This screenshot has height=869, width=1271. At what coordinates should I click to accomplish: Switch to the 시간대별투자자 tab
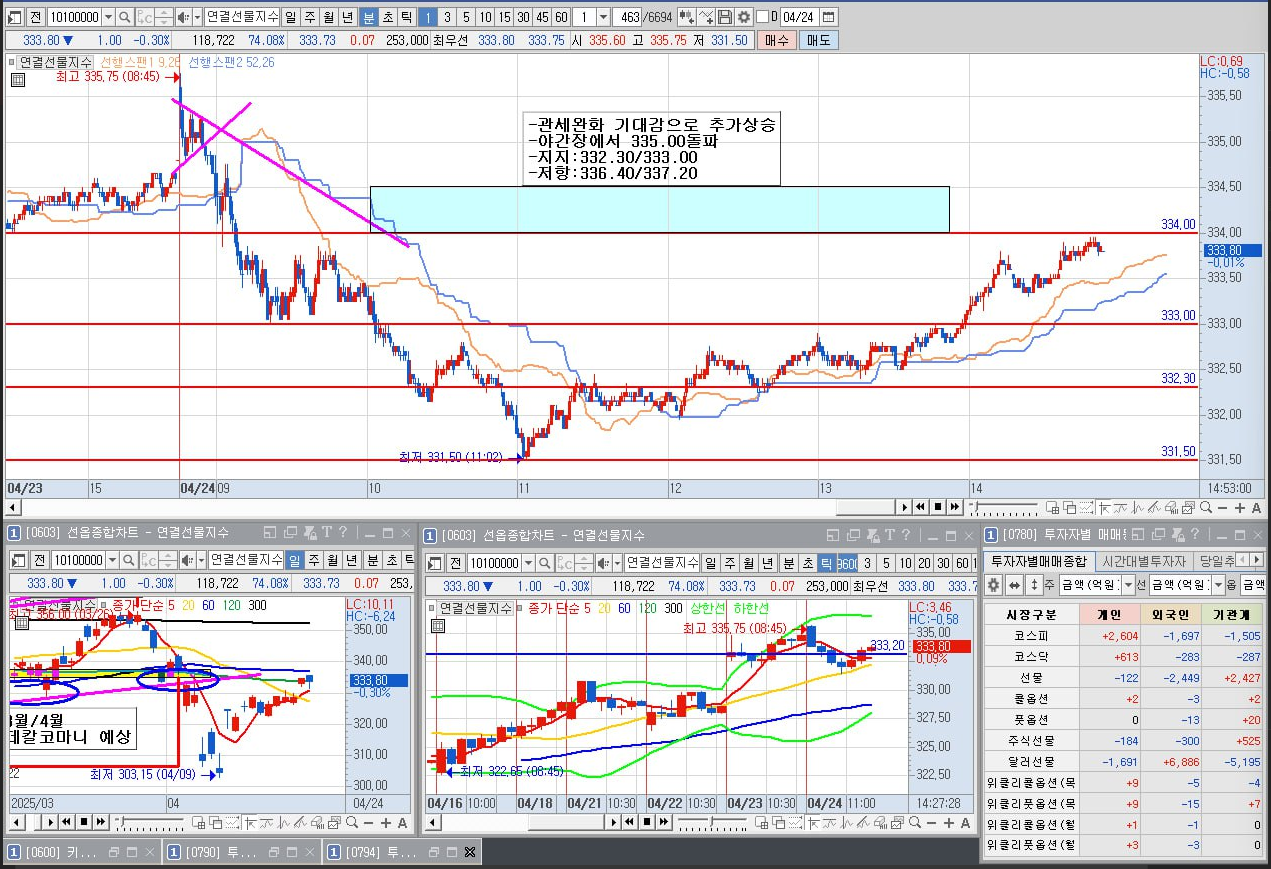[1144, 561]
